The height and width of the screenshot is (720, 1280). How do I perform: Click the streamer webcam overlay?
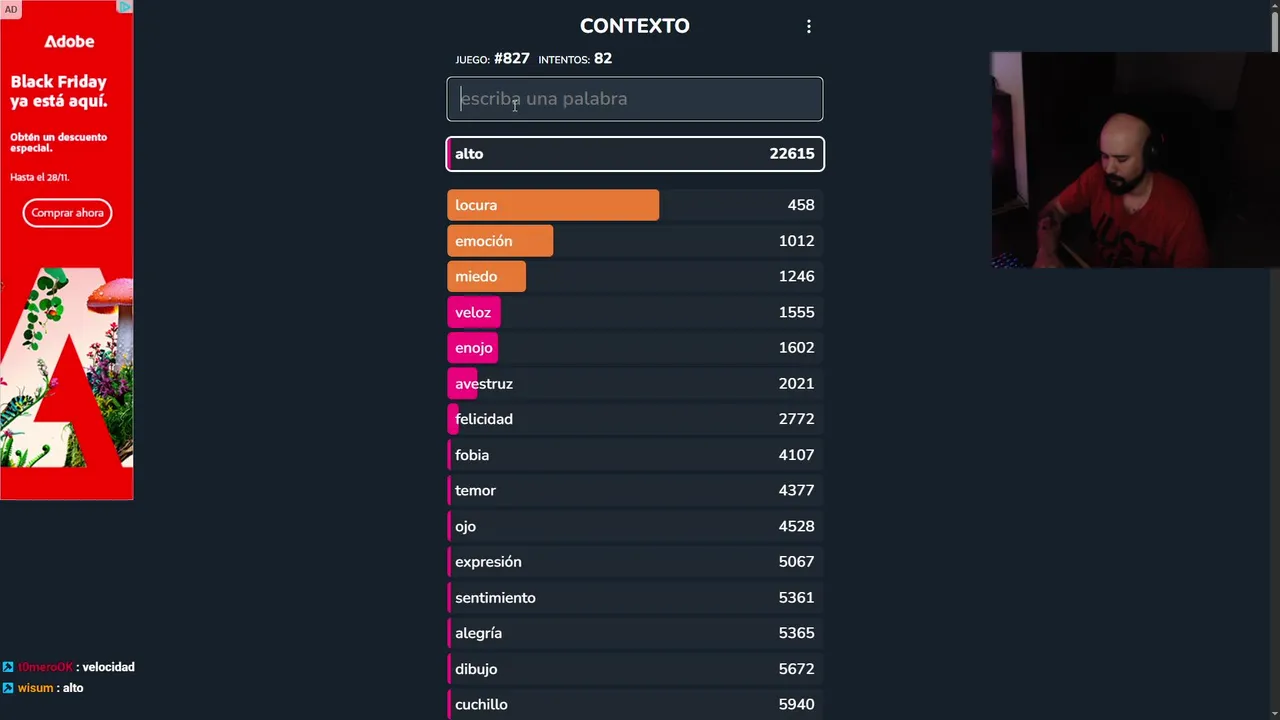[x=1135, y=160]
